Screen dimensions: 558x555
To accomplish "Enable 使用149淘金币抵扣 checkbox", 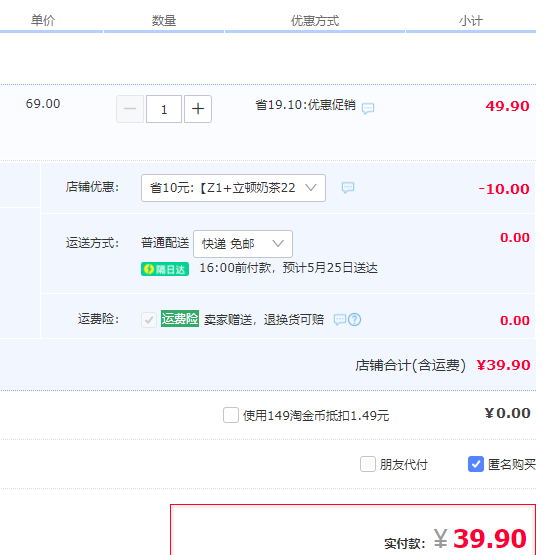I will tap(231, 415).
